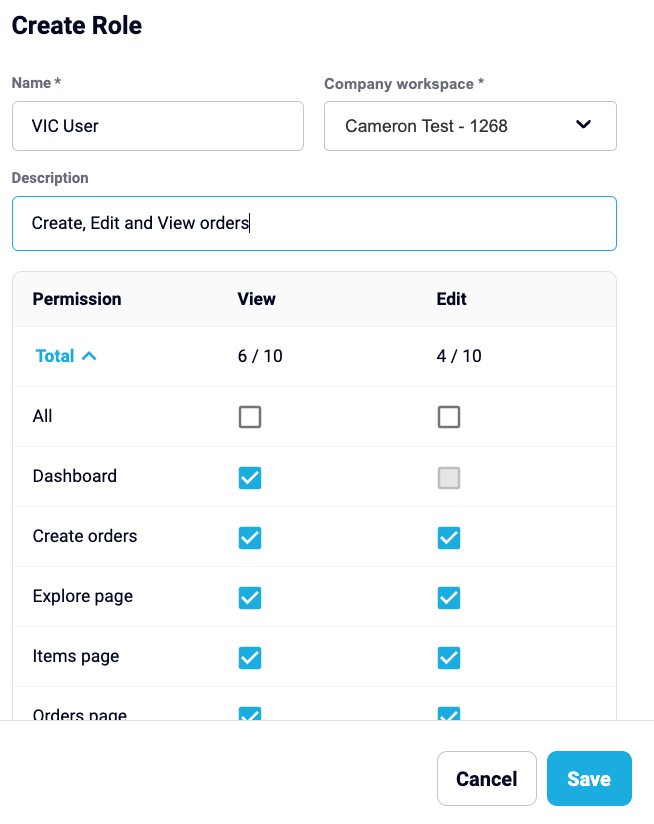Uncheck Create orders Edit permission
This screenshot has width=654, height=824.
pos(449,538)
